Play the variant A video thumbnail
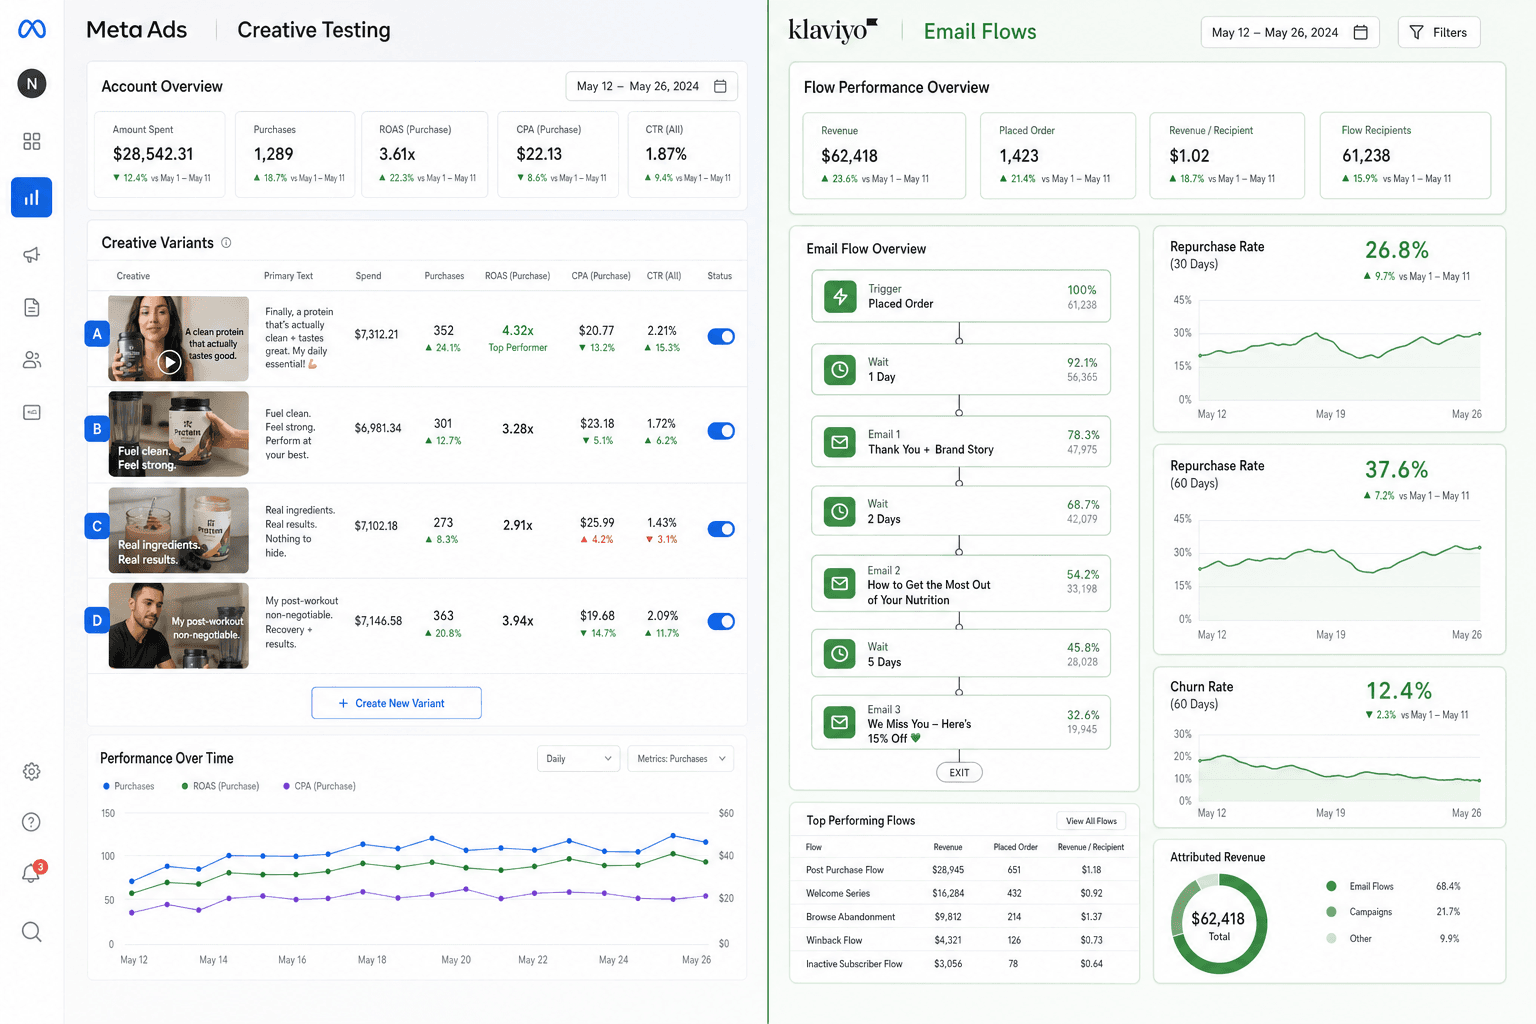The width and height of the screenshot is (1536, 1024). [x=170, y=362]
